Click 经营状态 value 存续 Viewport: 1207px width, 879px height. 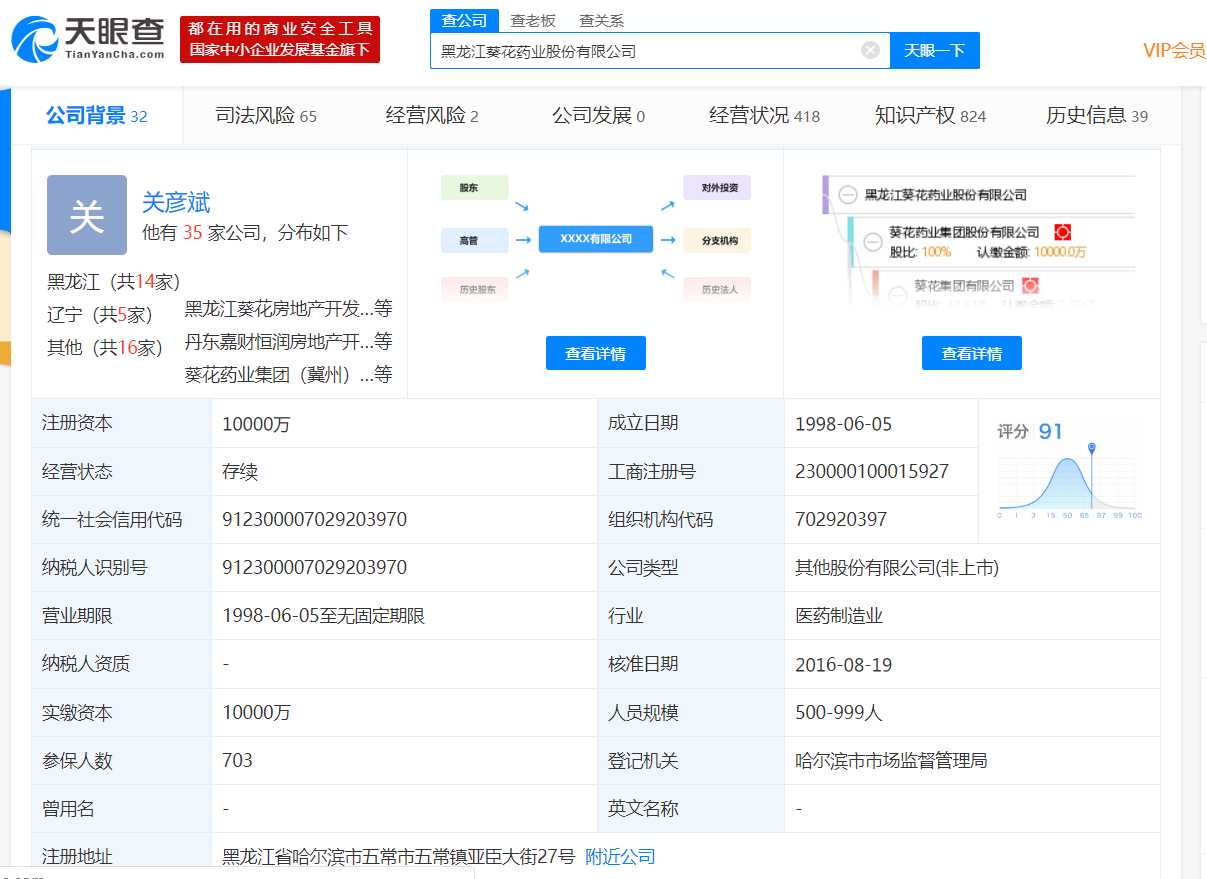point(240,472)
